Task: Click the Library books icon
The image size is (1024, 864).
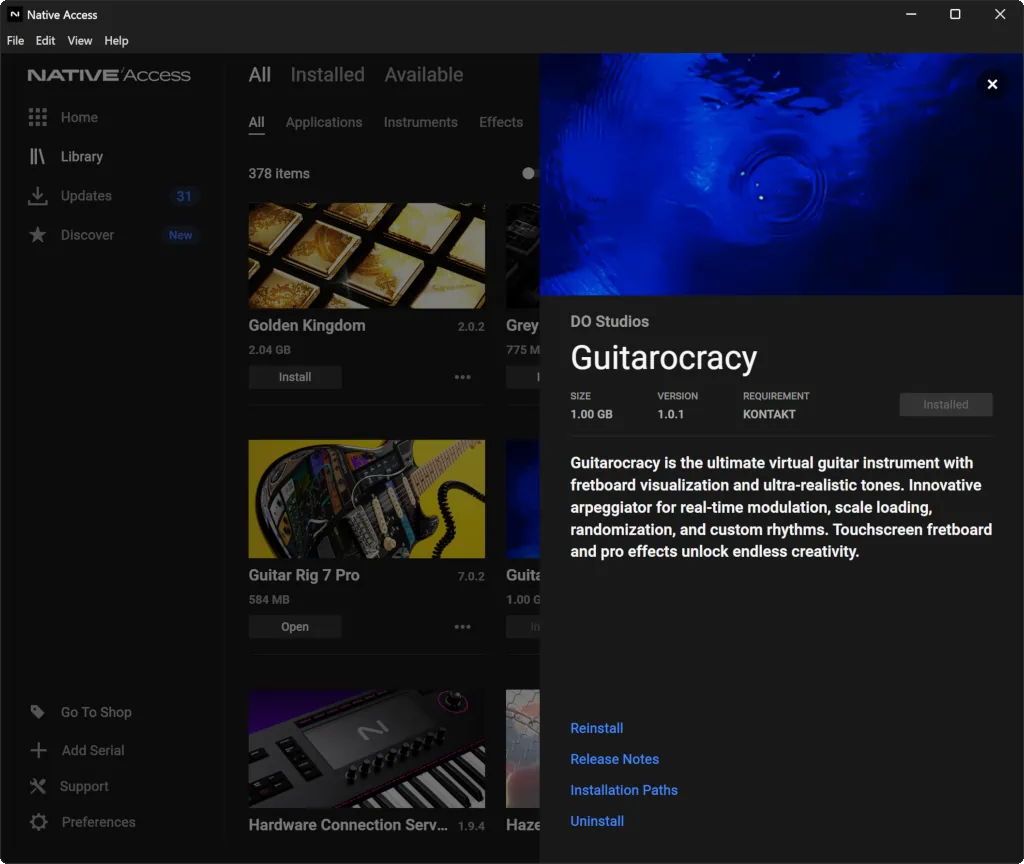Action: (37, 157)
